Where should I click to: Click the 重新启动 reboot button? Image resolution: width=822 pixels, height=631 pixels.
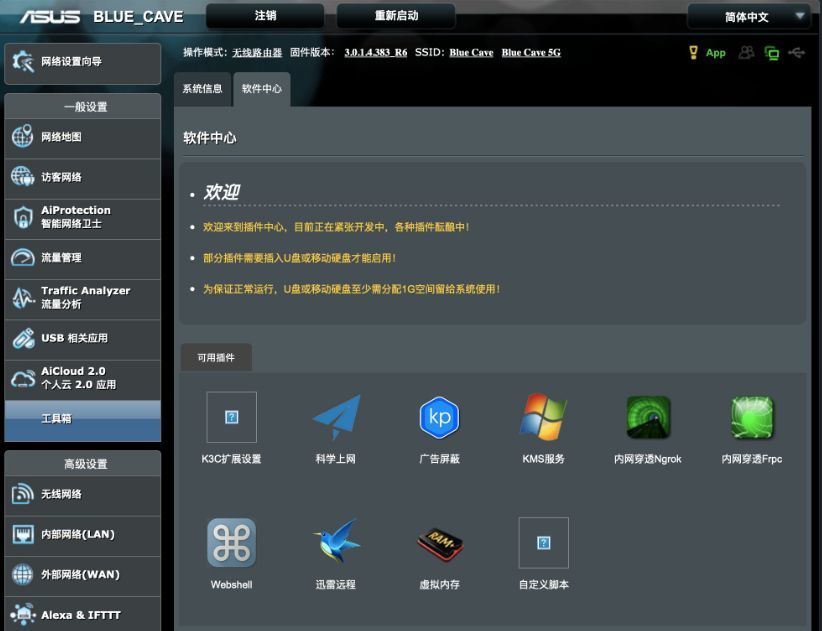pyautogui.click(x=396, y=16)
